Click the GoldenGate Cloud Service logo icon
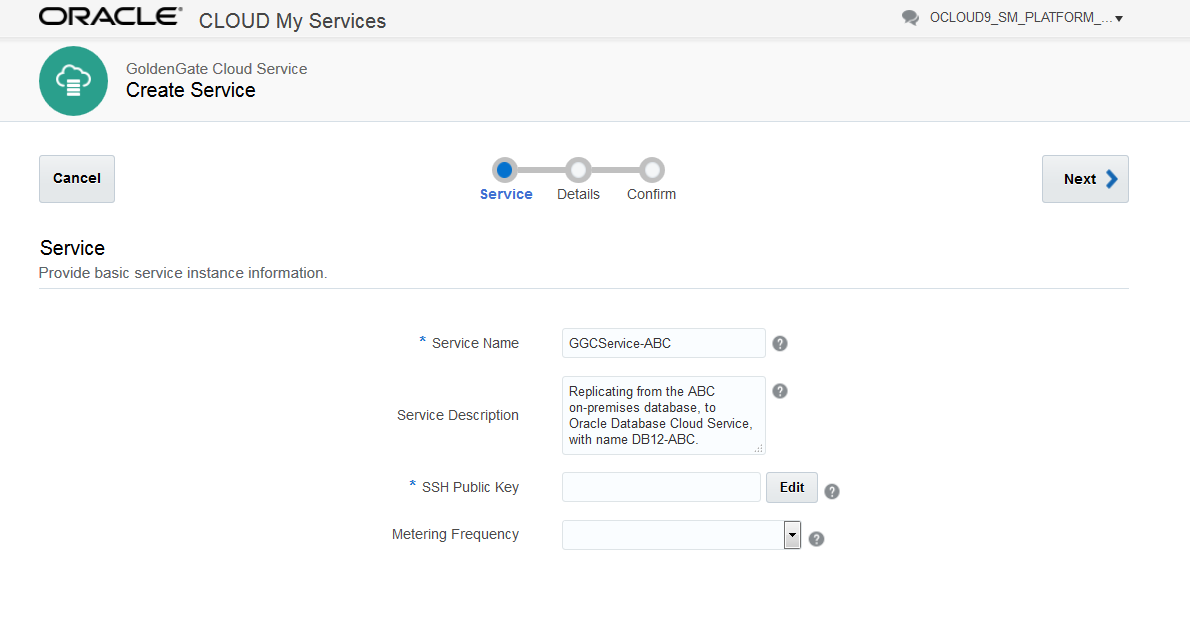 (73, 81)
